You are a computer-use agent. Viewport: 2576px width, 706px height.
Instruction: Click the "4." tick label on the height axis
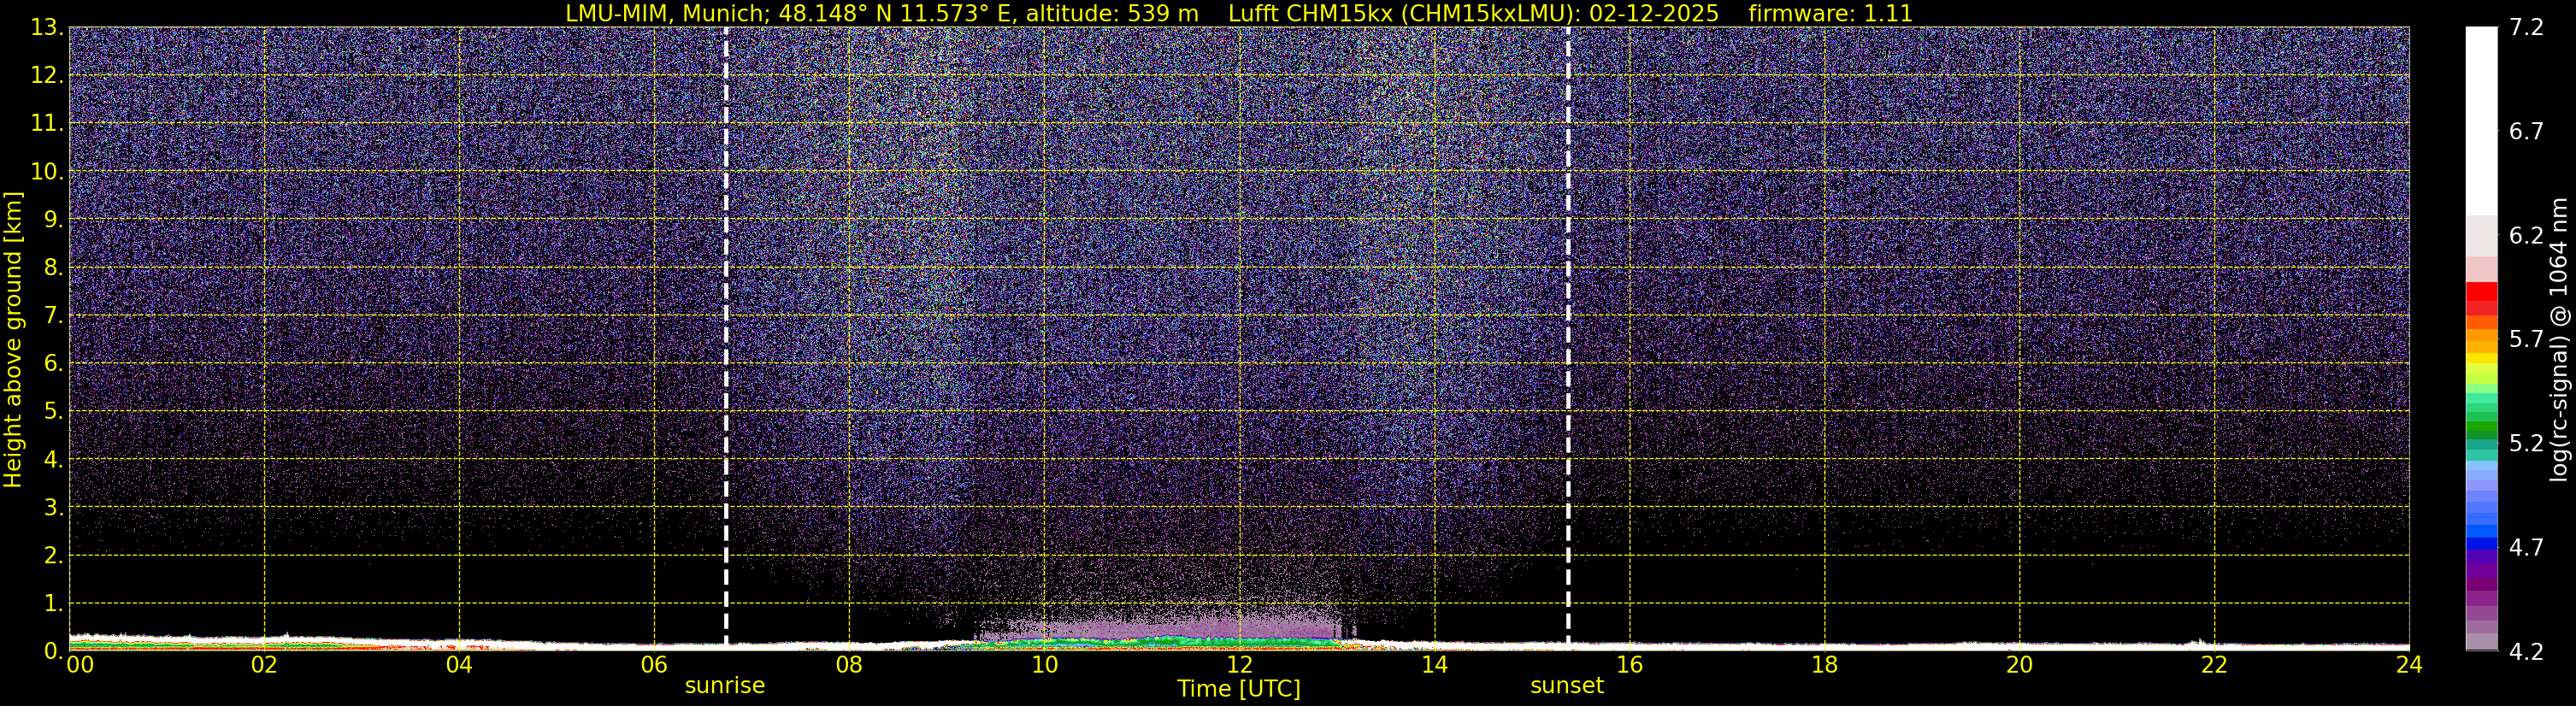53,459
